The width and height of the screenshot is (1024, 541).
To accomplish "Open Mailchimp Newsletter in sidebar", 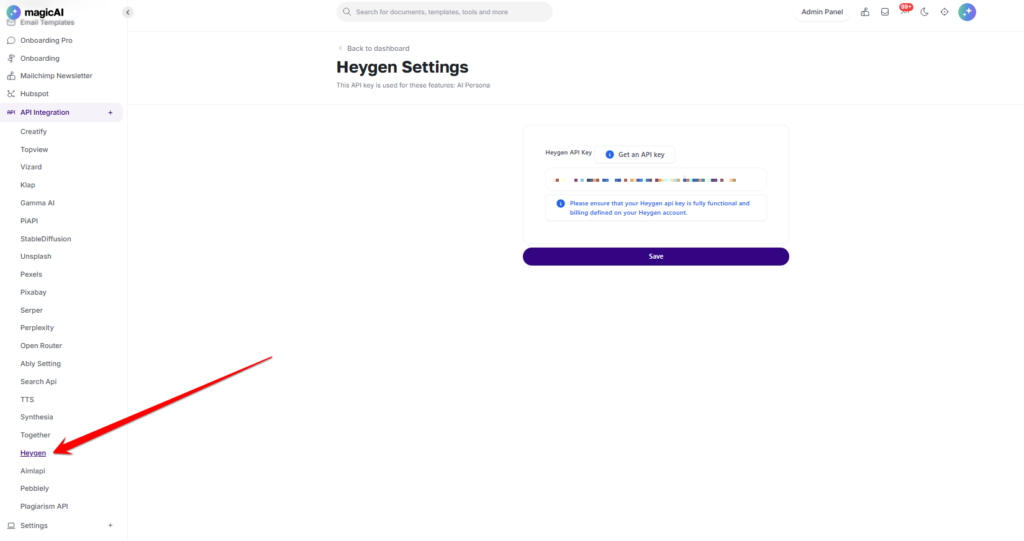I will click(x=56, y=76).
